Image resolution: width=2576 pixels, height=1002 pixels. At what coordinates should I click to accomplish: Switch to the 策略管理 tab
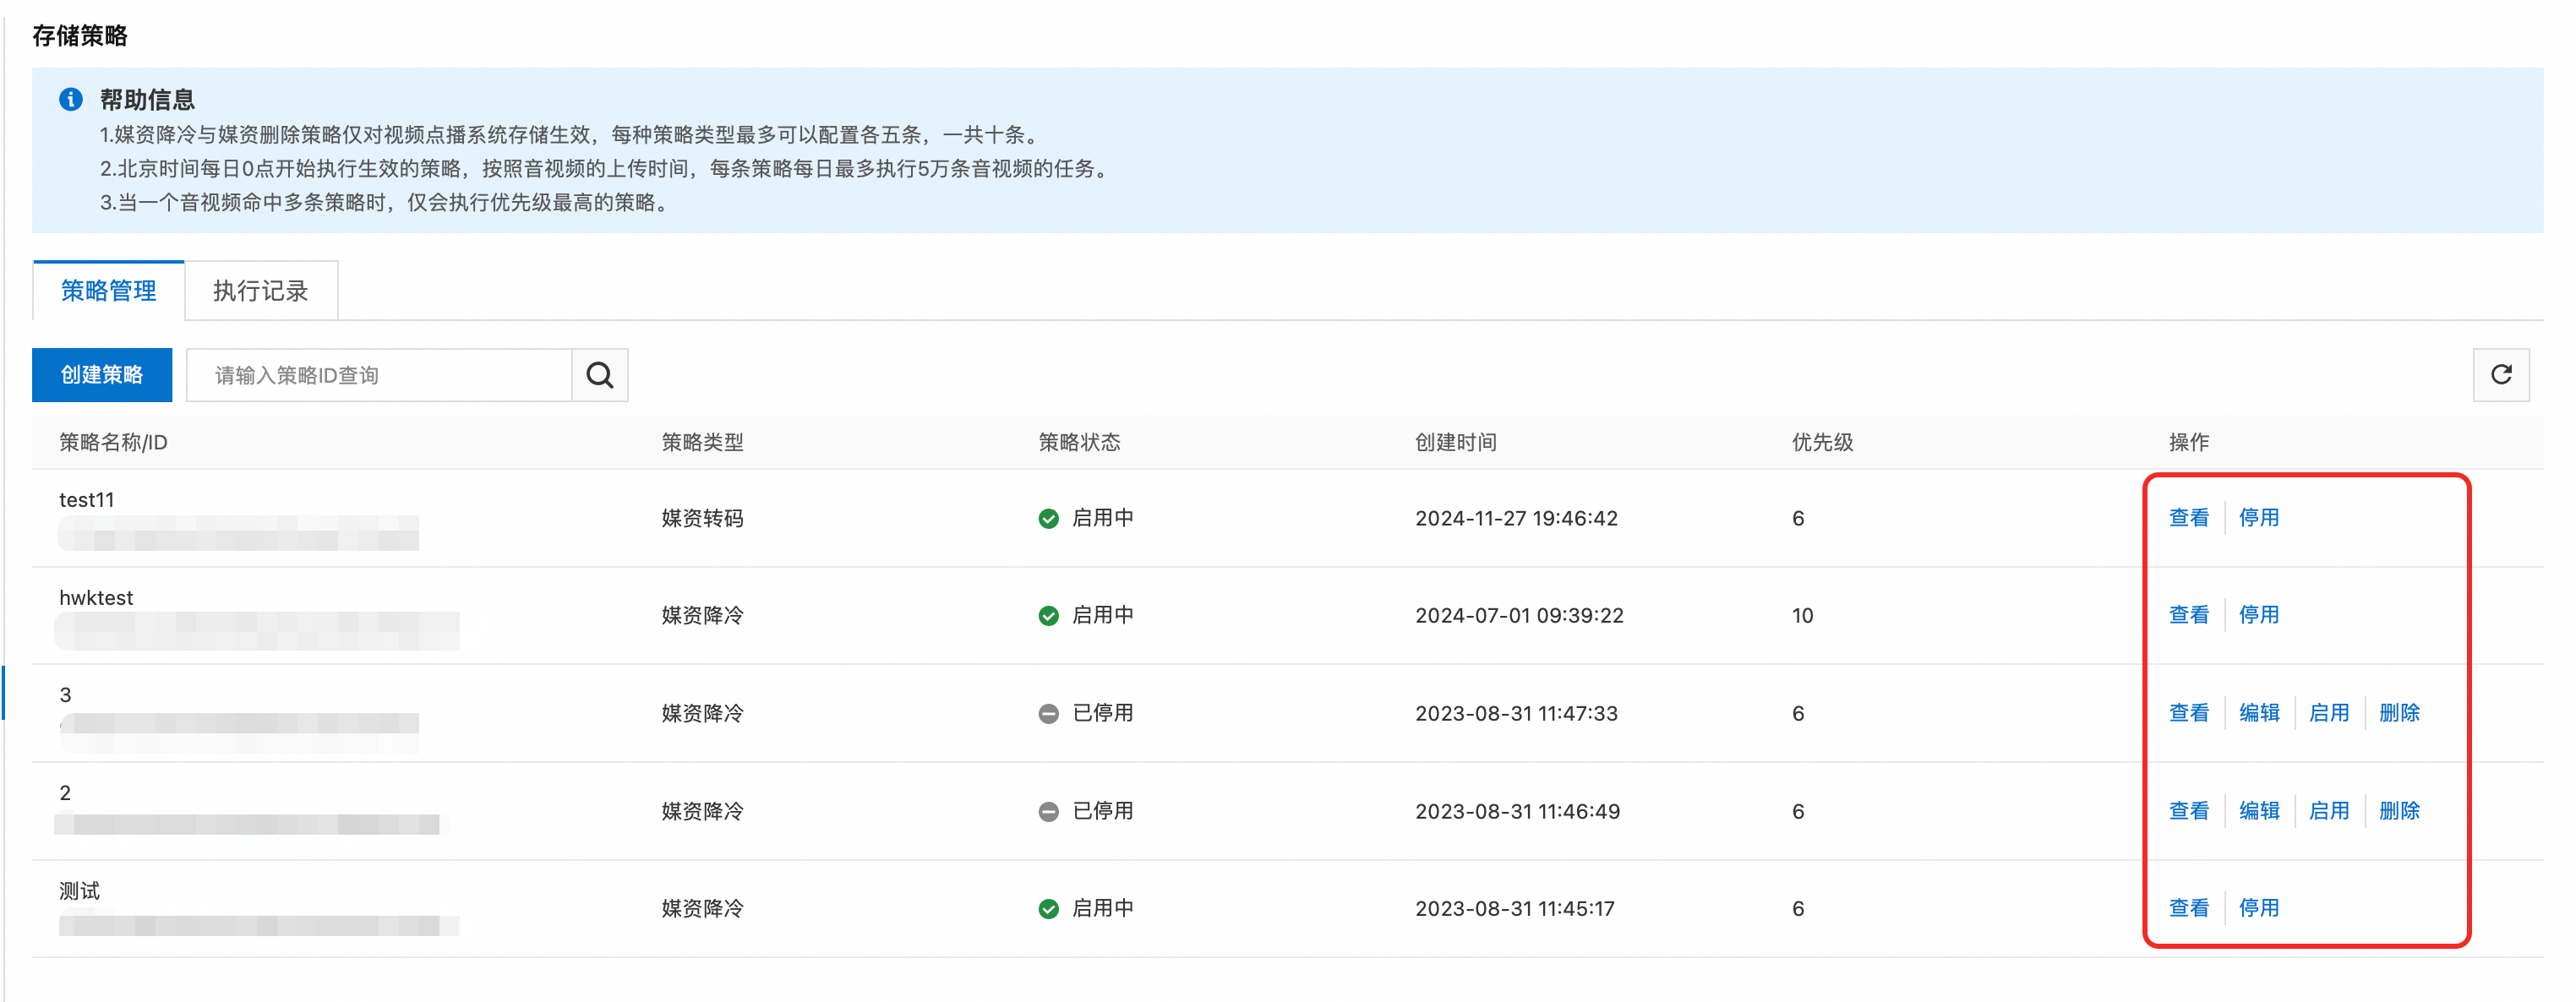click(108, 291)
